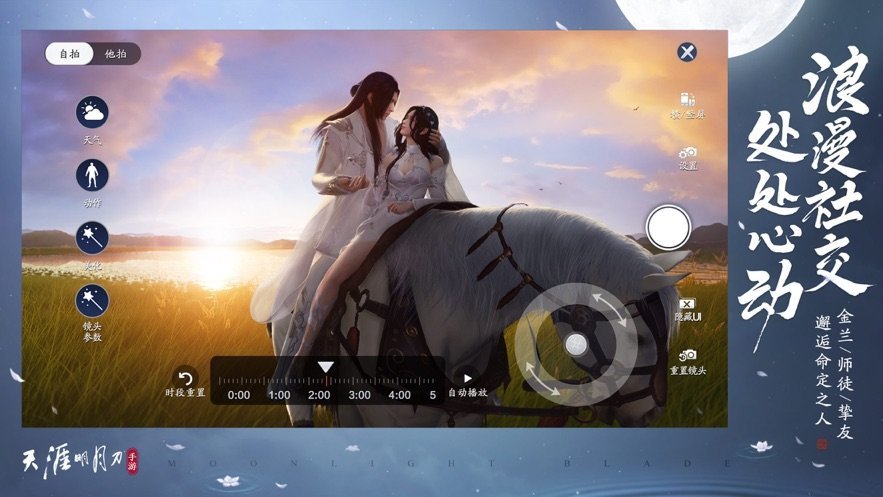883x497 pixels.
Task: Click the 时段重置 time reset icon
Action: pos(186,377)
